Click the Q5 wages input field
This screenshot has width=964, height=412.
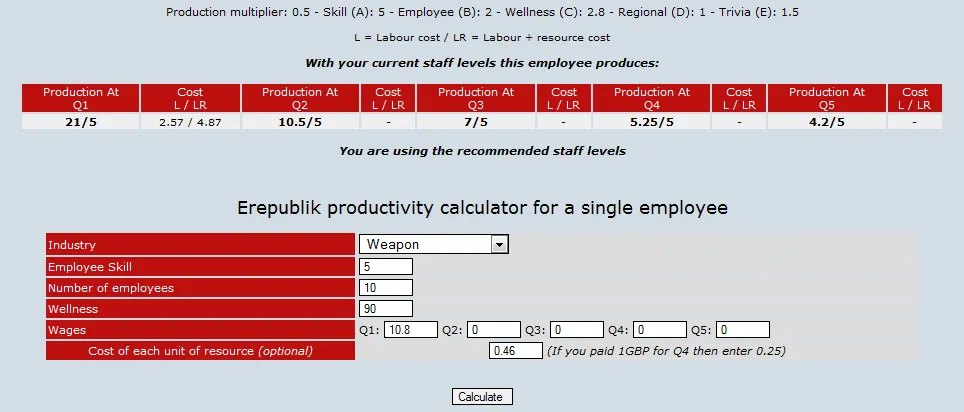tap(743, 330)
